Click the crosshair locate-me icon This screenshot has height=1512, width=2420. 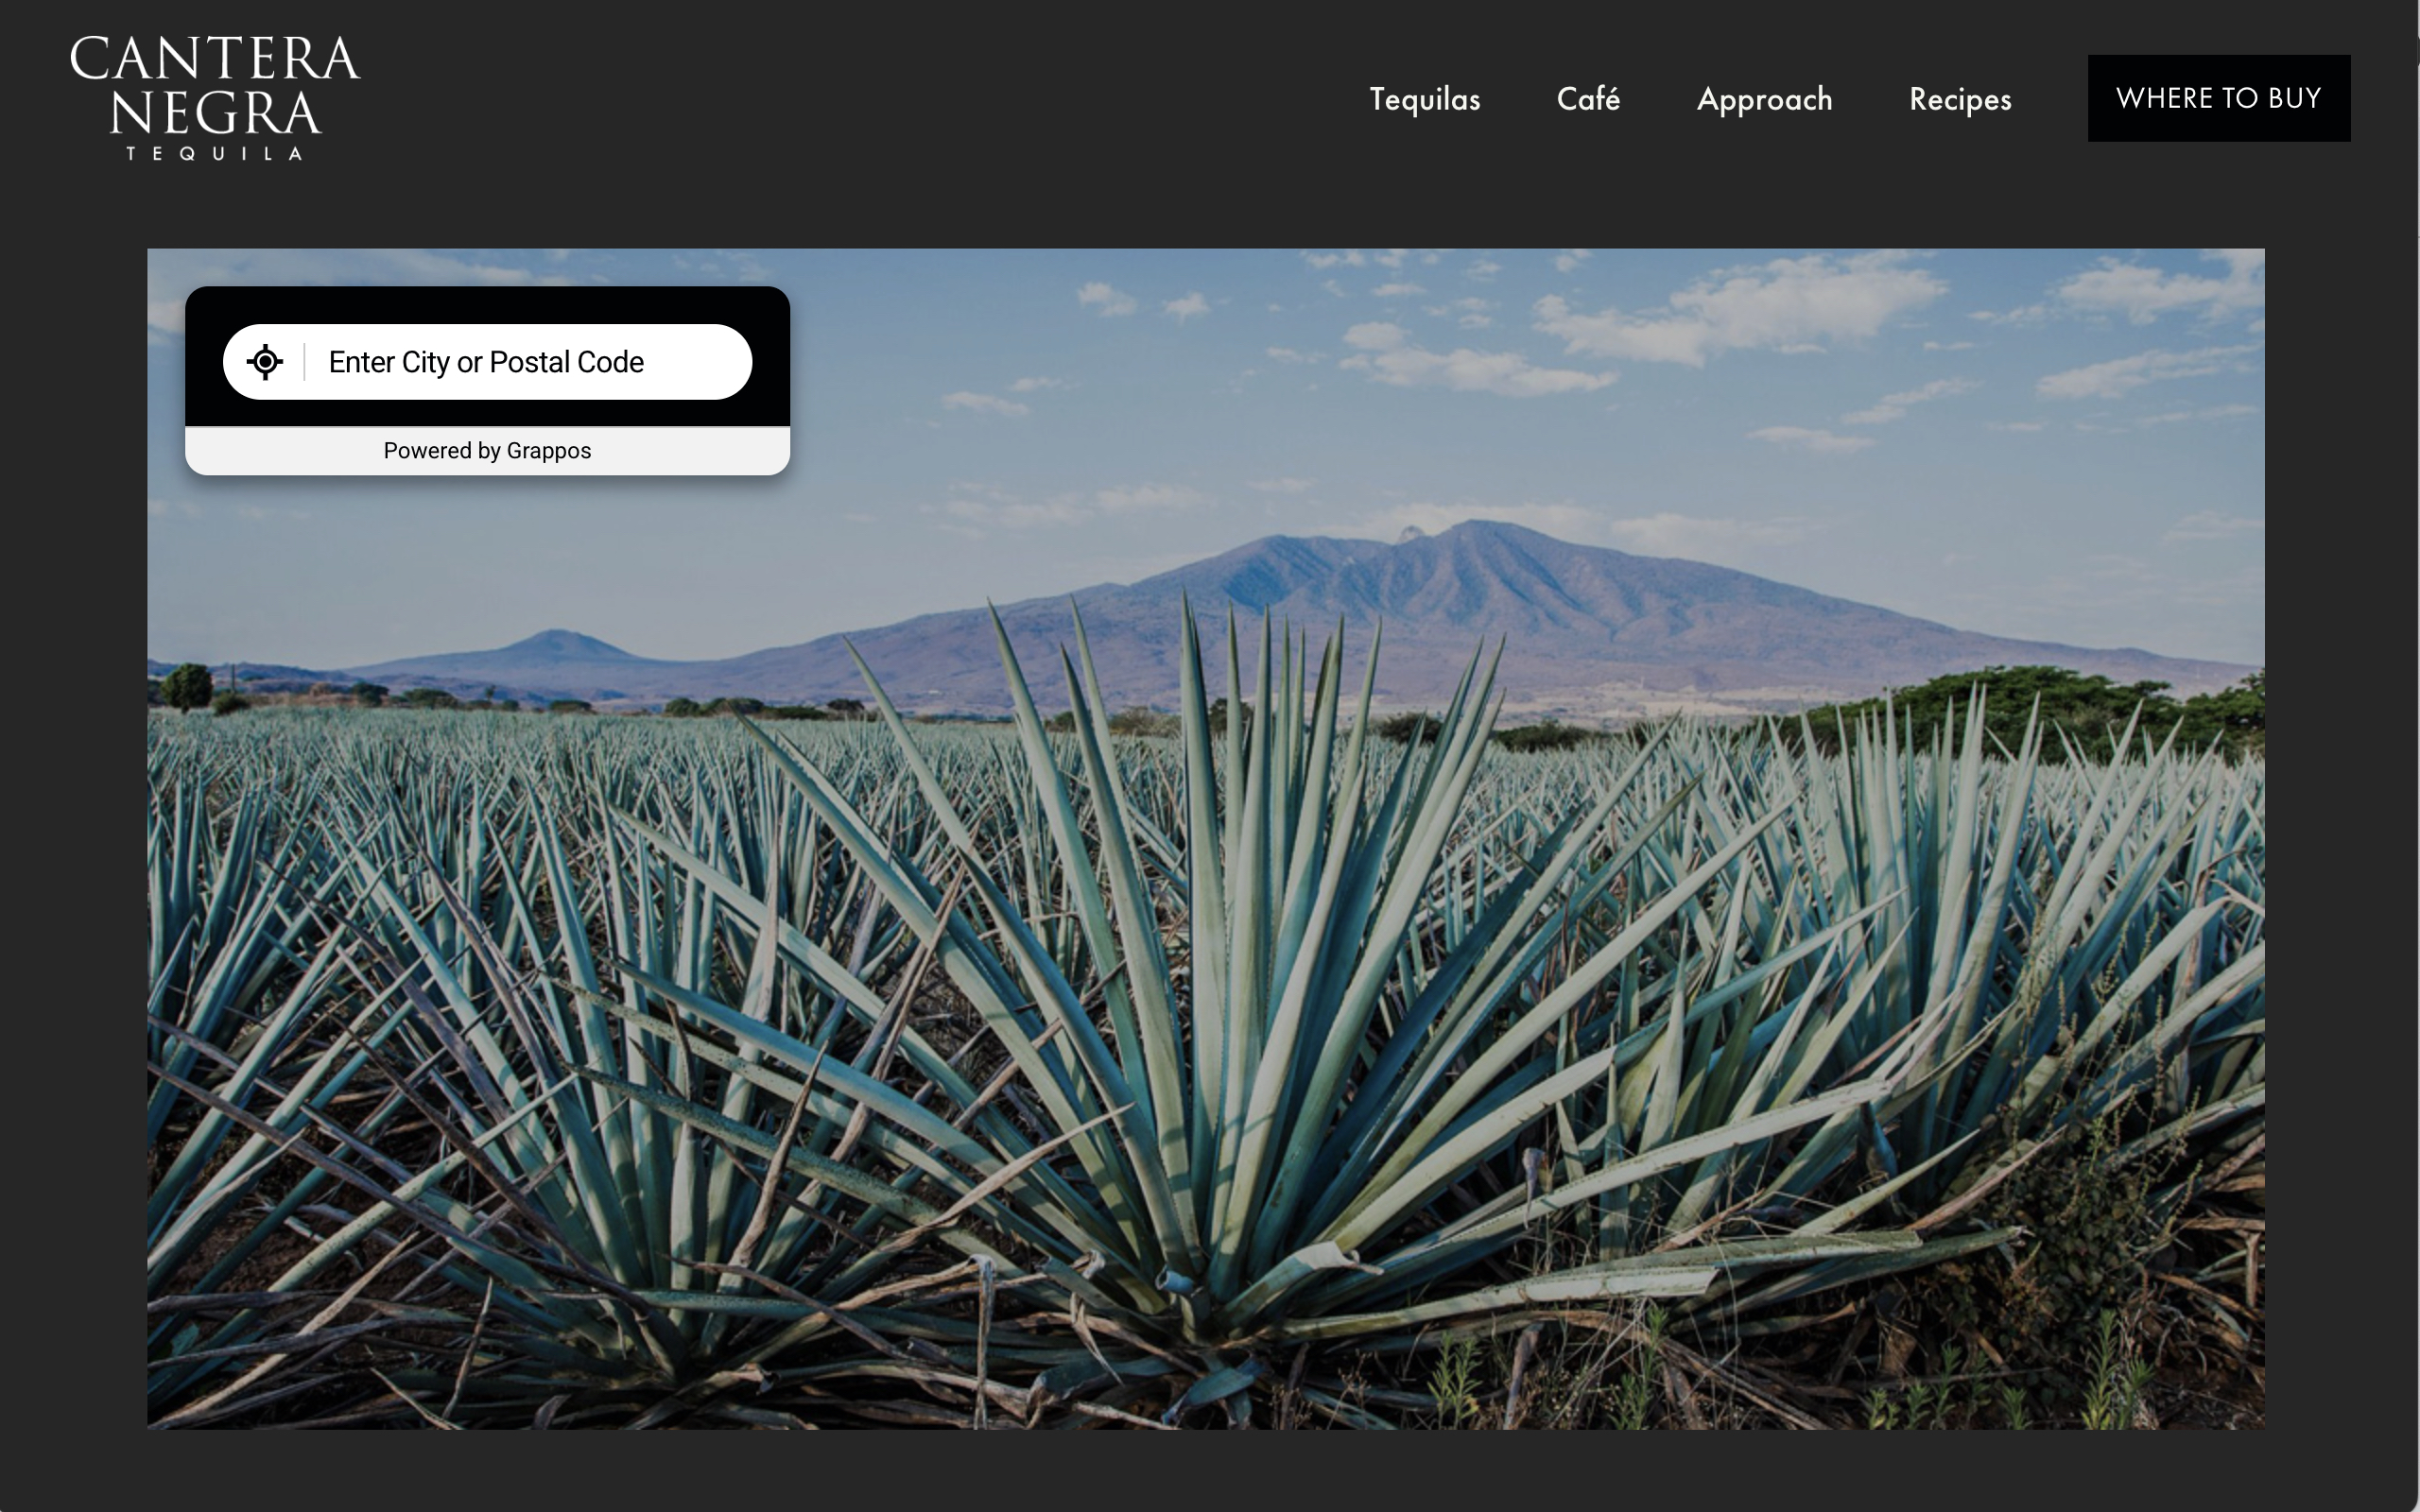pyautogui.click(x=265, y=362)
